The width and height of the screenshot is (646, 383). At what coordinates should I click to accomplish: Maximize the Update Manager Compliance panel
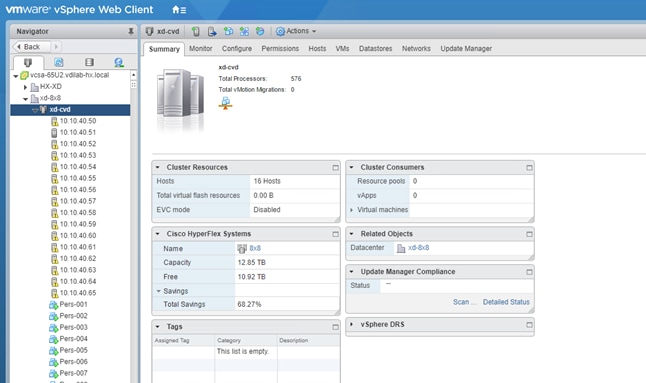(x=529, y=272)
